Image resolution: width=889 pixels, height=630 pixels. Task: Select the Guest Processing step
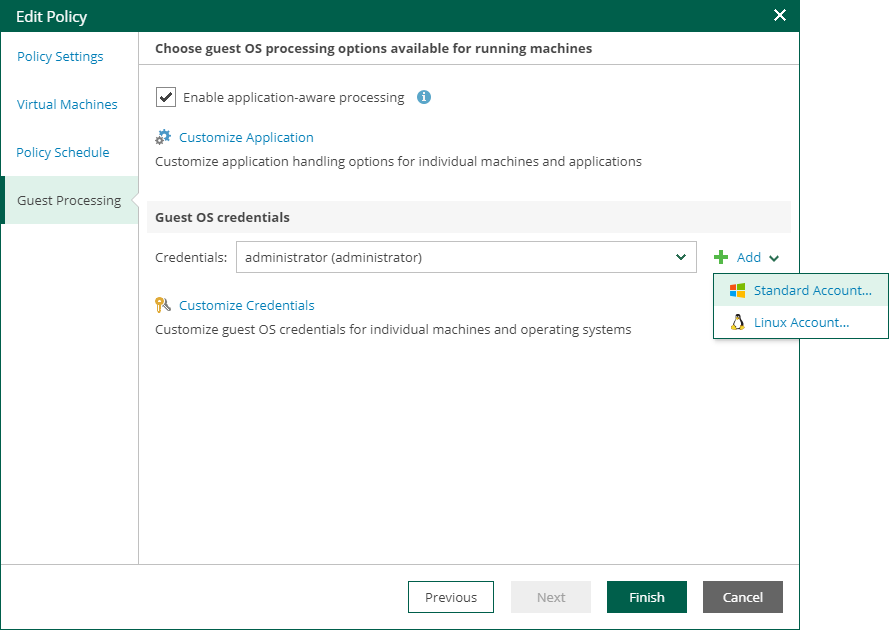pyautogui.click(x=69, y=201)
